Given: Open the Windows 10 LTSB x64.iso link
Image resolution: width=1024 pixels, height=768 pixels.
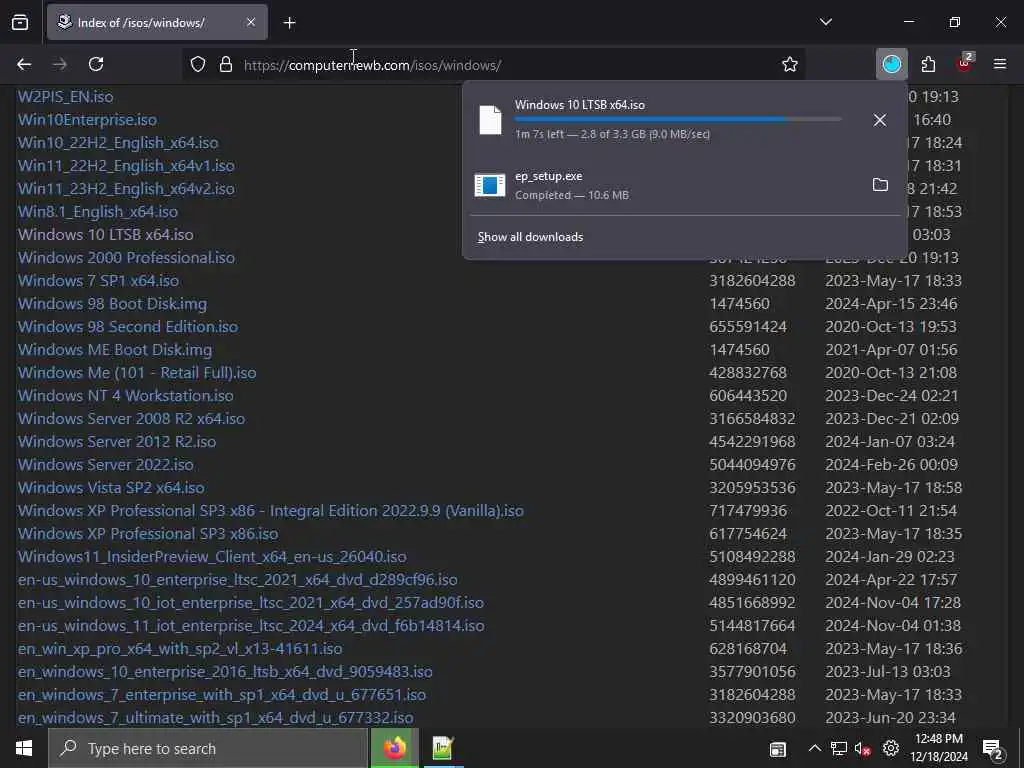Looking at the screenshot, I should point(105,234).
